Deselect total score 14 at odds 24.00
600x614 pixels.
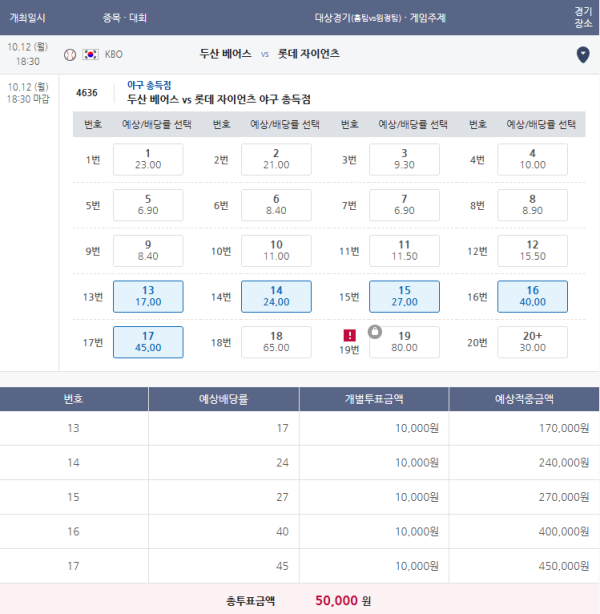(x=276, y=296)
